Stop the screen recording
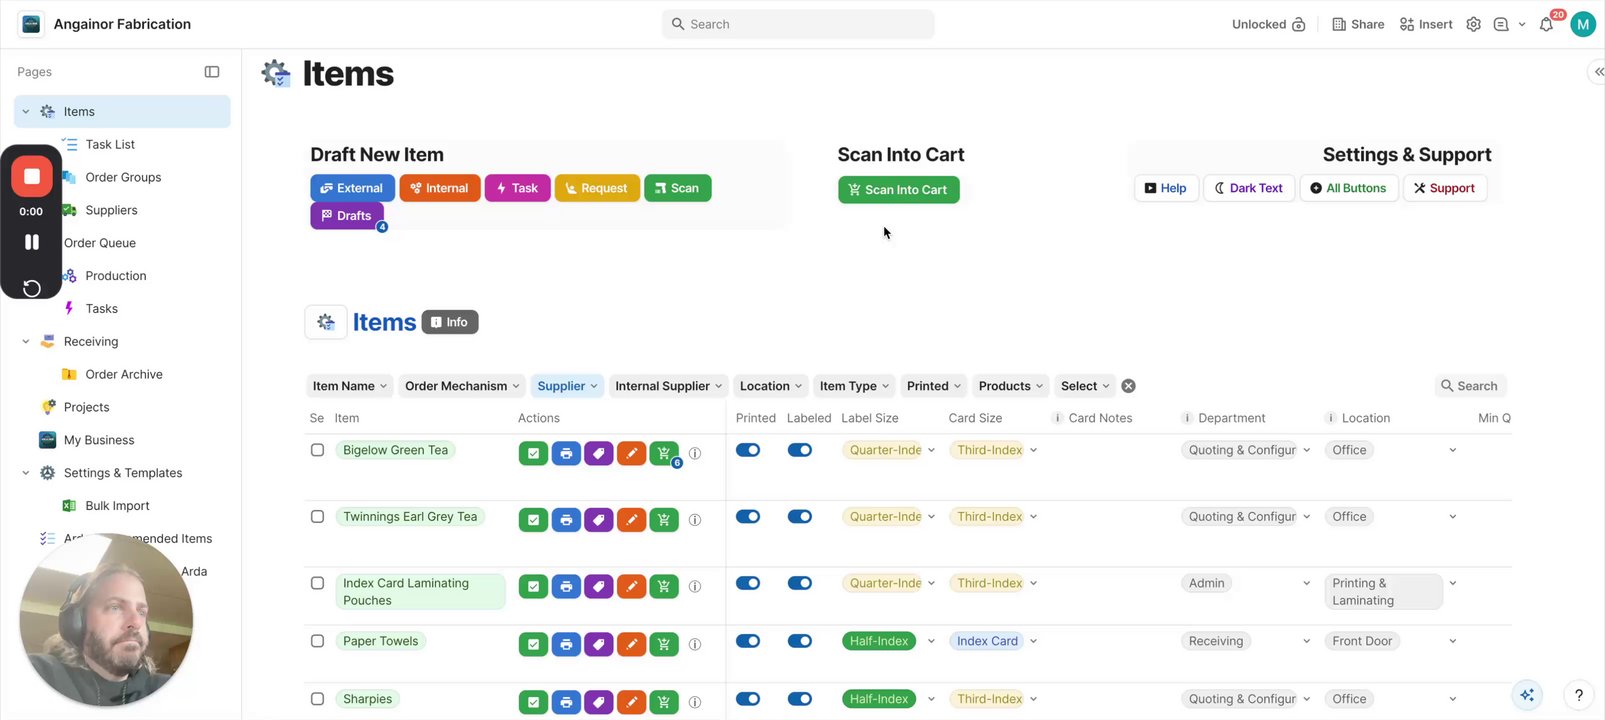Image resolution: width=1605 pixels, height=720 pixels. [x=32, y=177]
